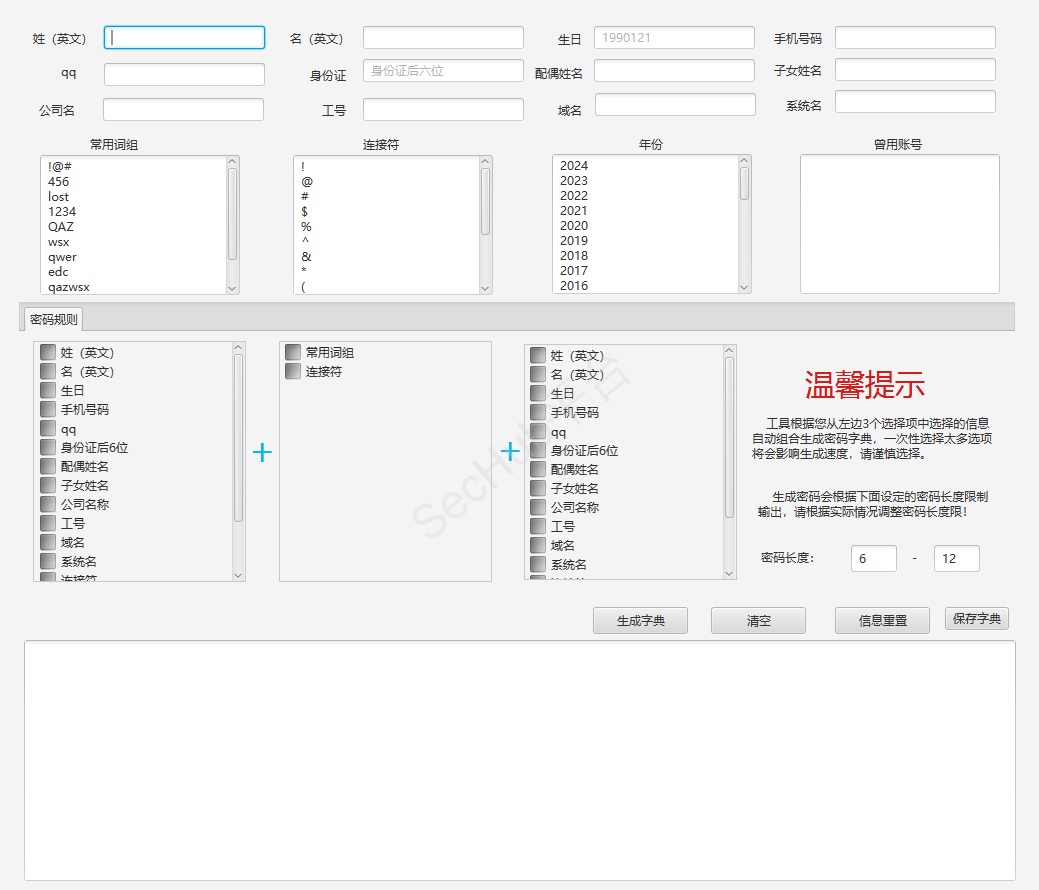Save dictionary using 保存字典 button
Screen dimensions: 1039x890
tap(976, 619)
